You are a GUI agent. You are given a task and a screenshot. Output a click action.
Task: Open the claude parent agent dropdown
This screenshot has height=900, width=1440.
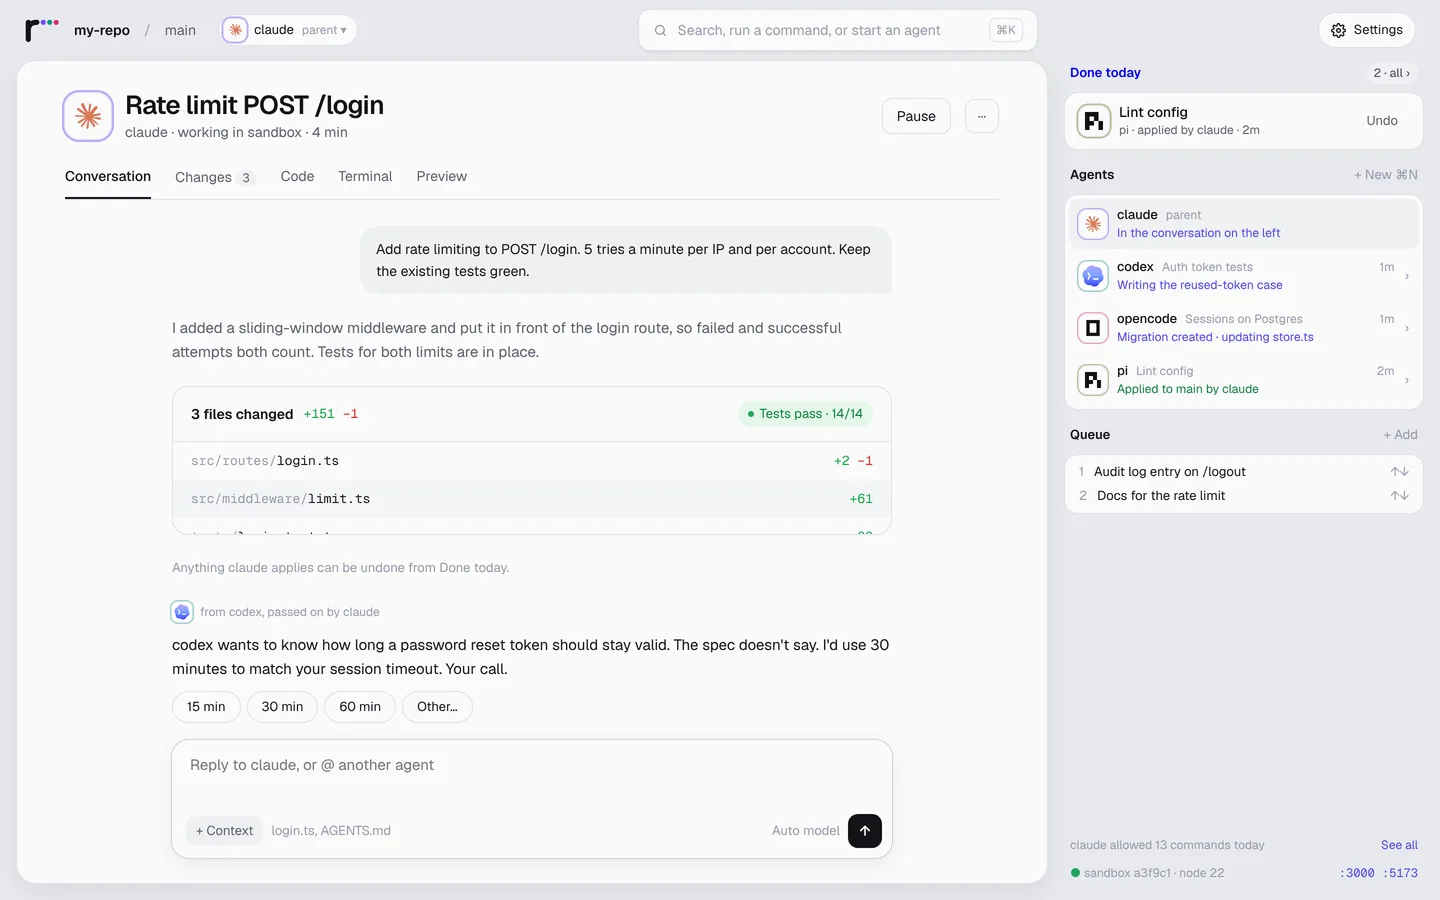(288, 30)
